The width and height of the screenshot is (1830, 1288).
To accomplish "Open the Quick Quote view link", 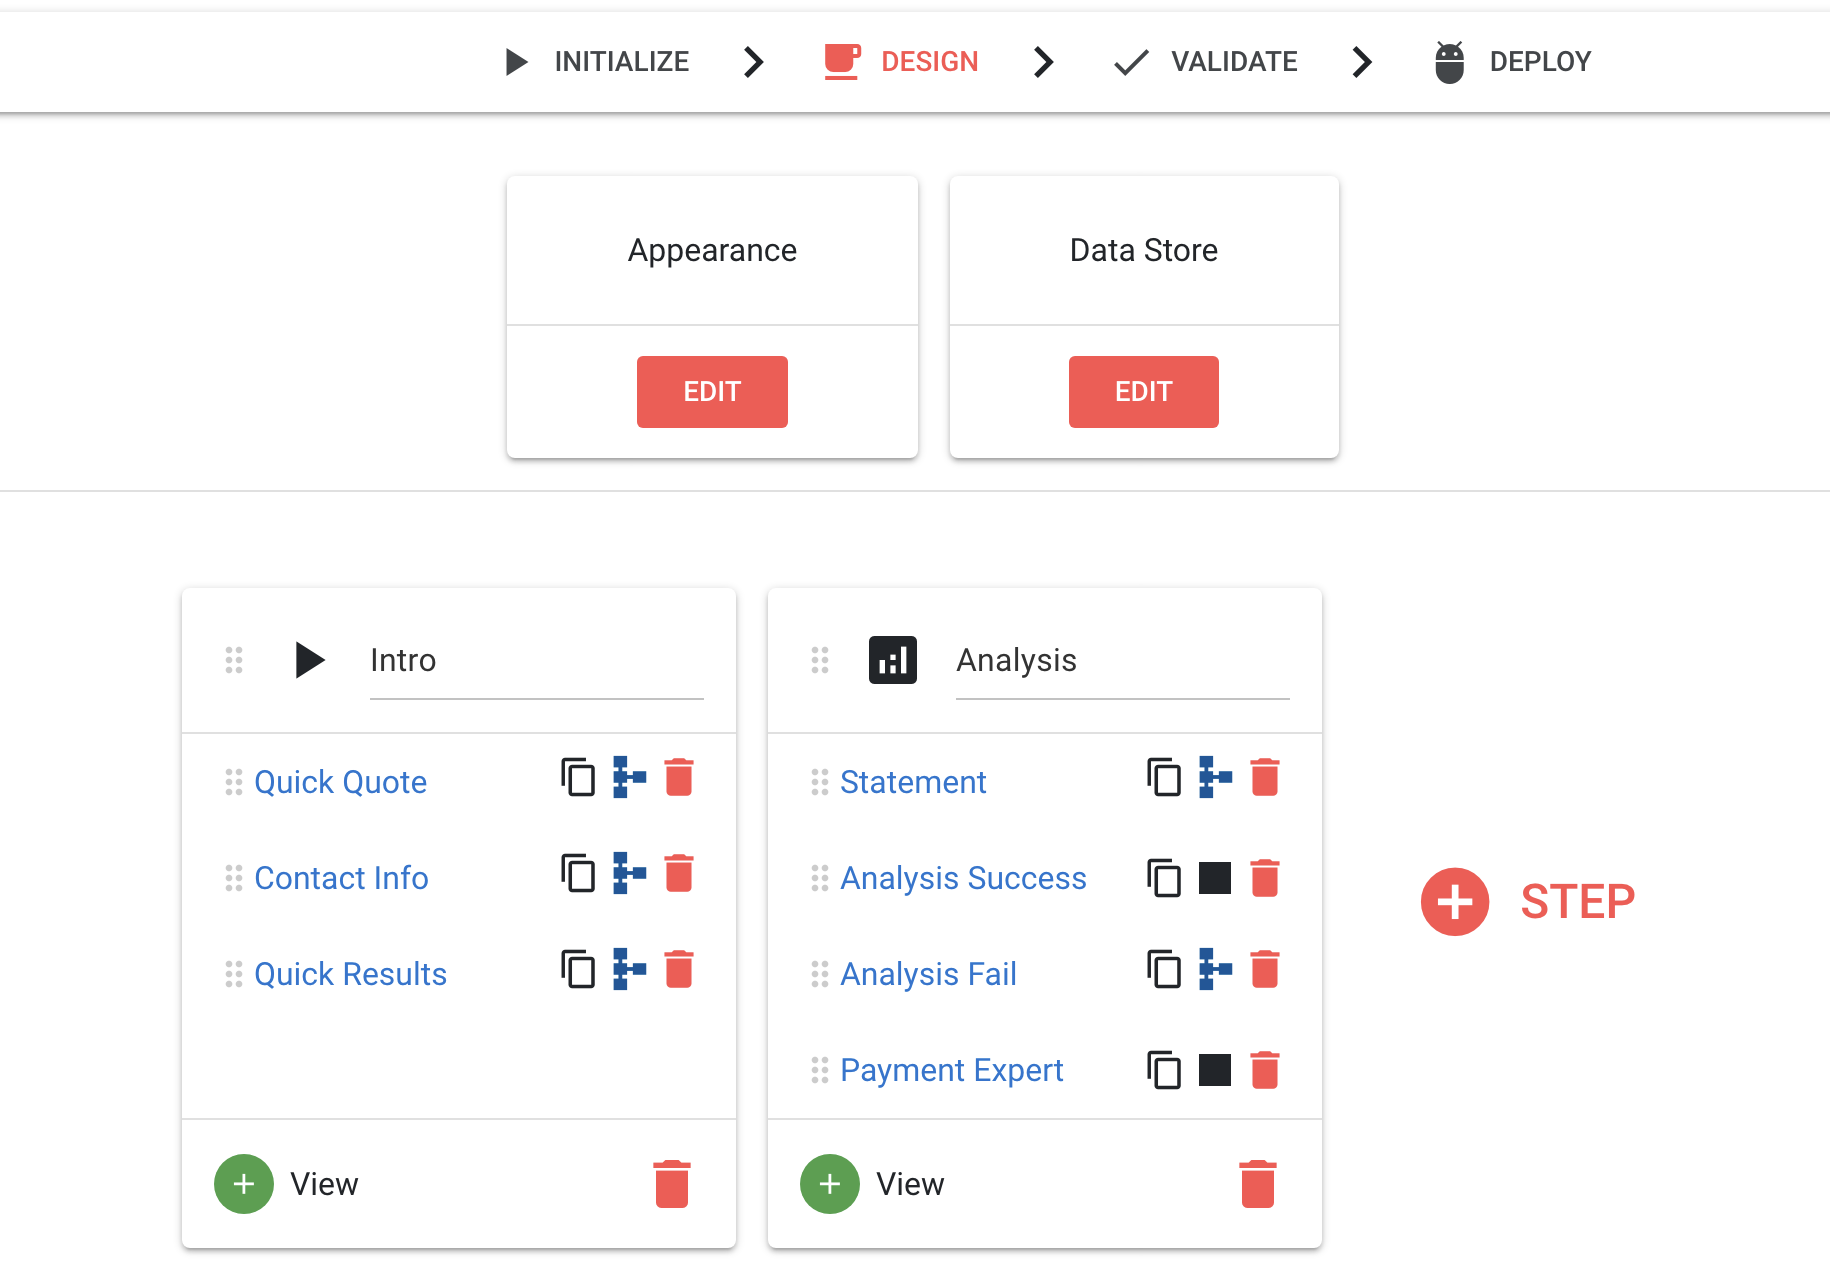I will pos(340,782).
